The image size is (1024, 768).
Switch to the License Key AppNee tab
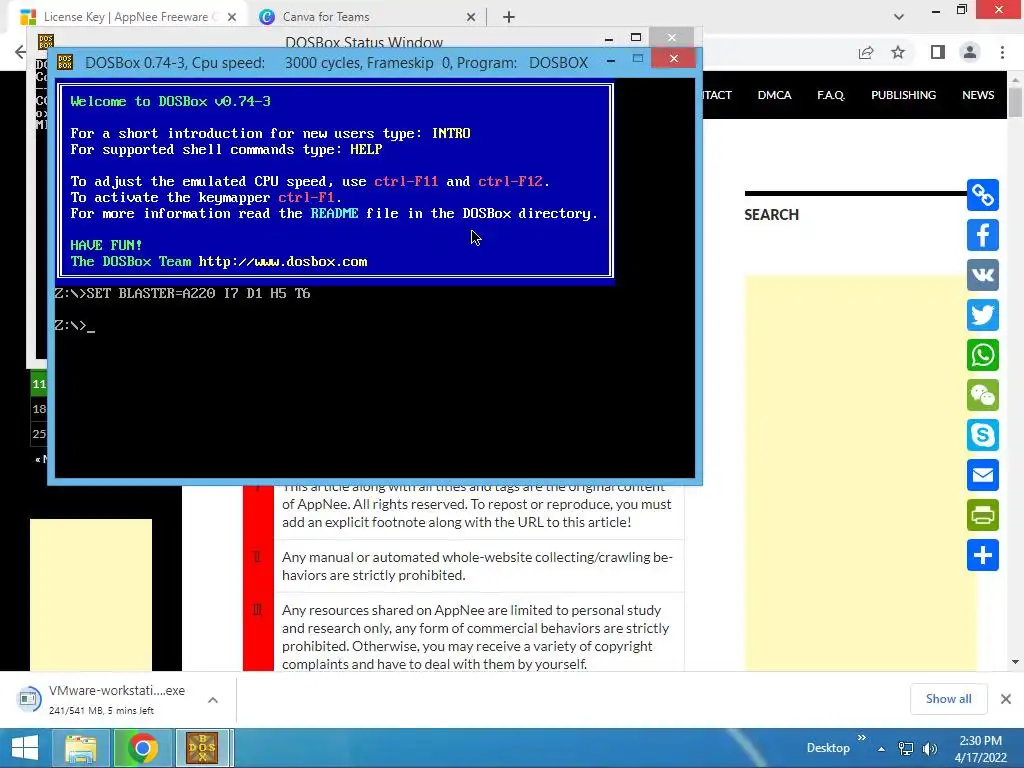126,17
